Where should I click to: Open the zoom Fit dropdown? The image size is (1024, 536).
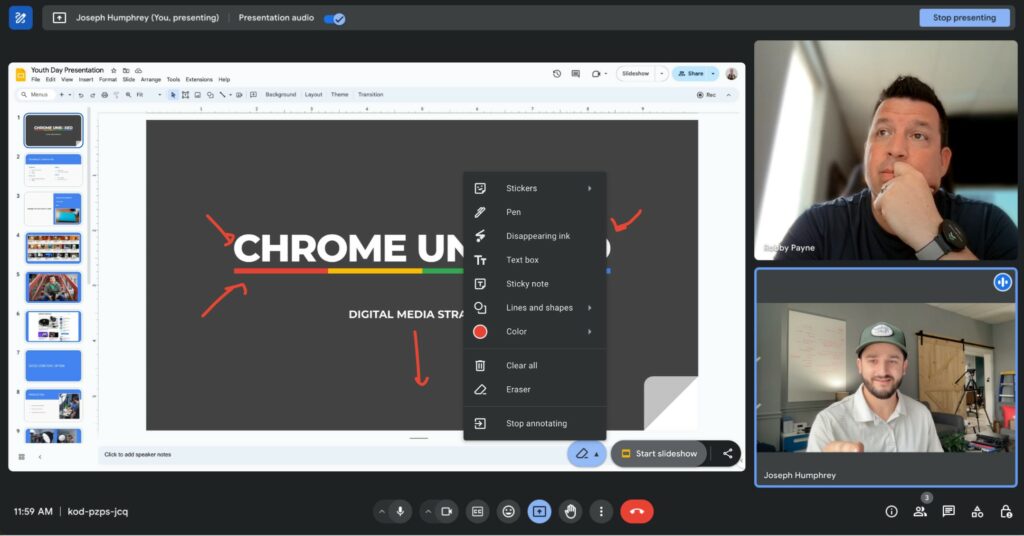click(x=148, y=95)
